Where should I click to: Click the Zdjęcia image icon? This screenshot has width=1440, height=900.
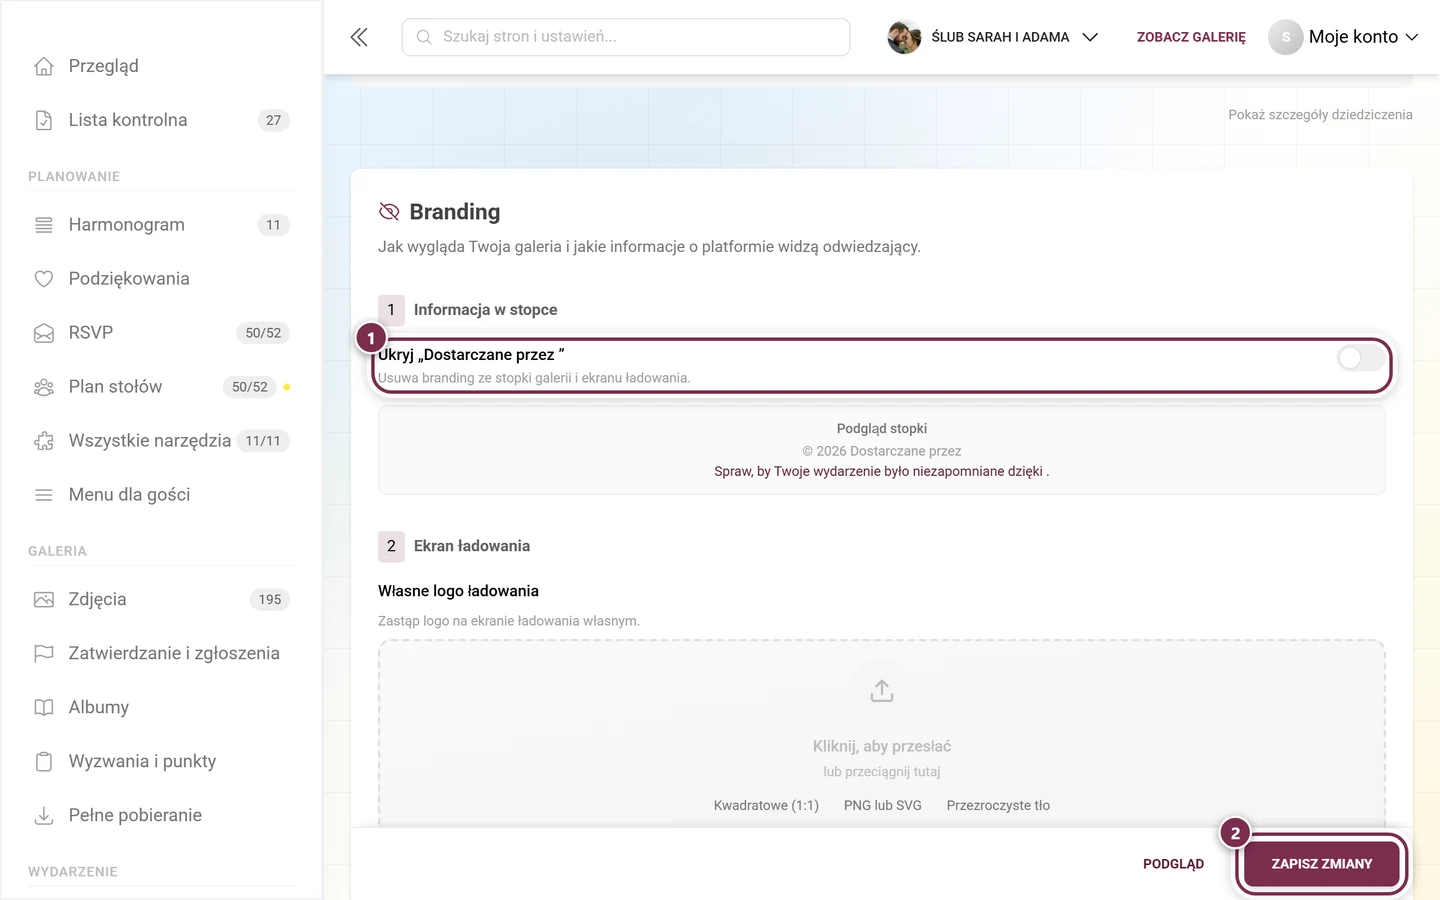pyautogui.click(x=44, y=600)
